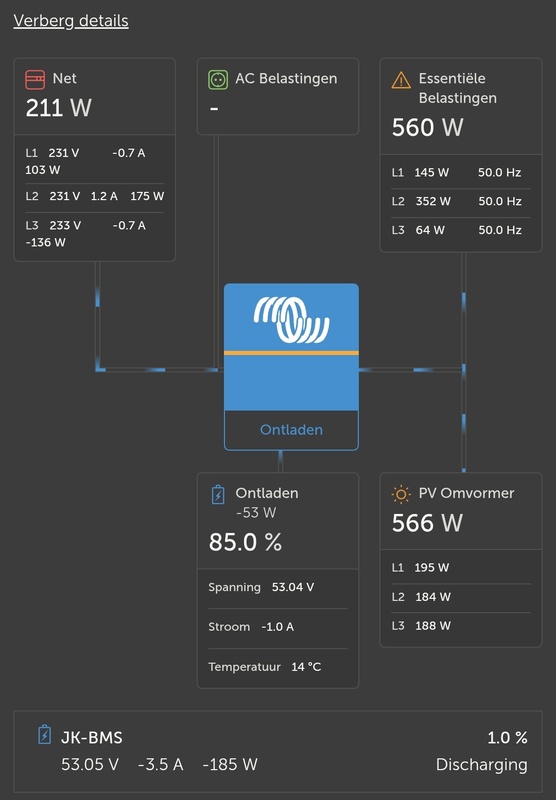Viewport: 556px width, 800px height.
Task: Select the 'Spanning 53.04 V' row
Action: click(278, 587)
